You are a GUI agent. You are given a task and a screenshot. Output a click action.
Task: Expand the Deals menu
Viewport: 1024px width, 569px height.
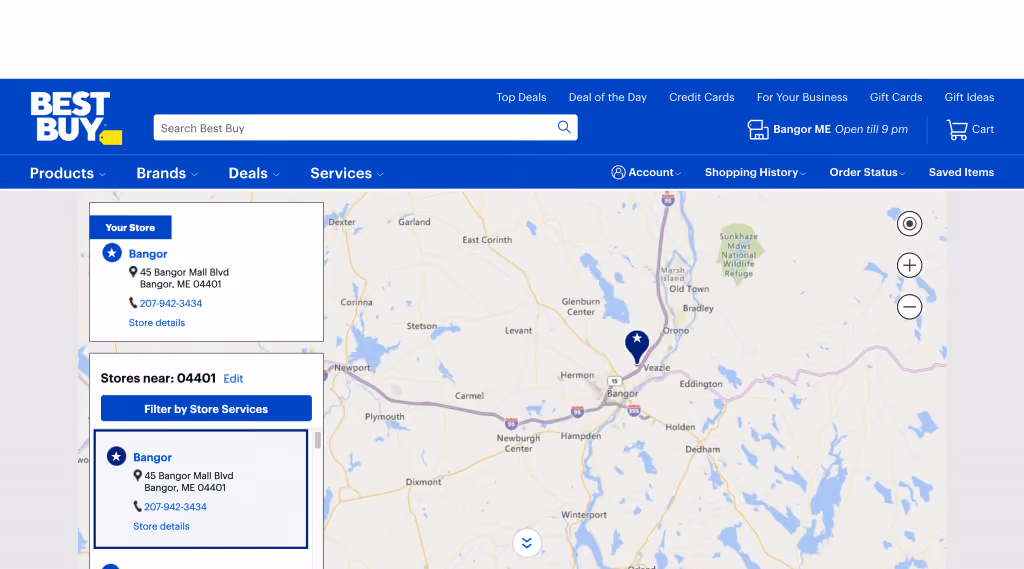254,173
